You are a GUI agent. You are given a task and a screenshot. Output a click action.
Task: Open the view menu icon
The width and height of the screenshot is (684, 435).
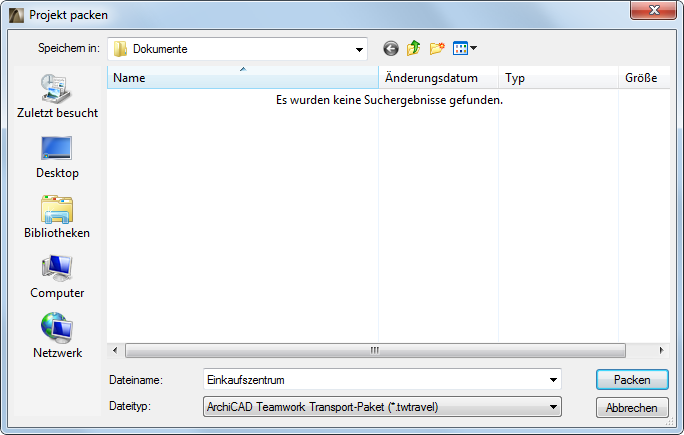click(x=465, y=48)
